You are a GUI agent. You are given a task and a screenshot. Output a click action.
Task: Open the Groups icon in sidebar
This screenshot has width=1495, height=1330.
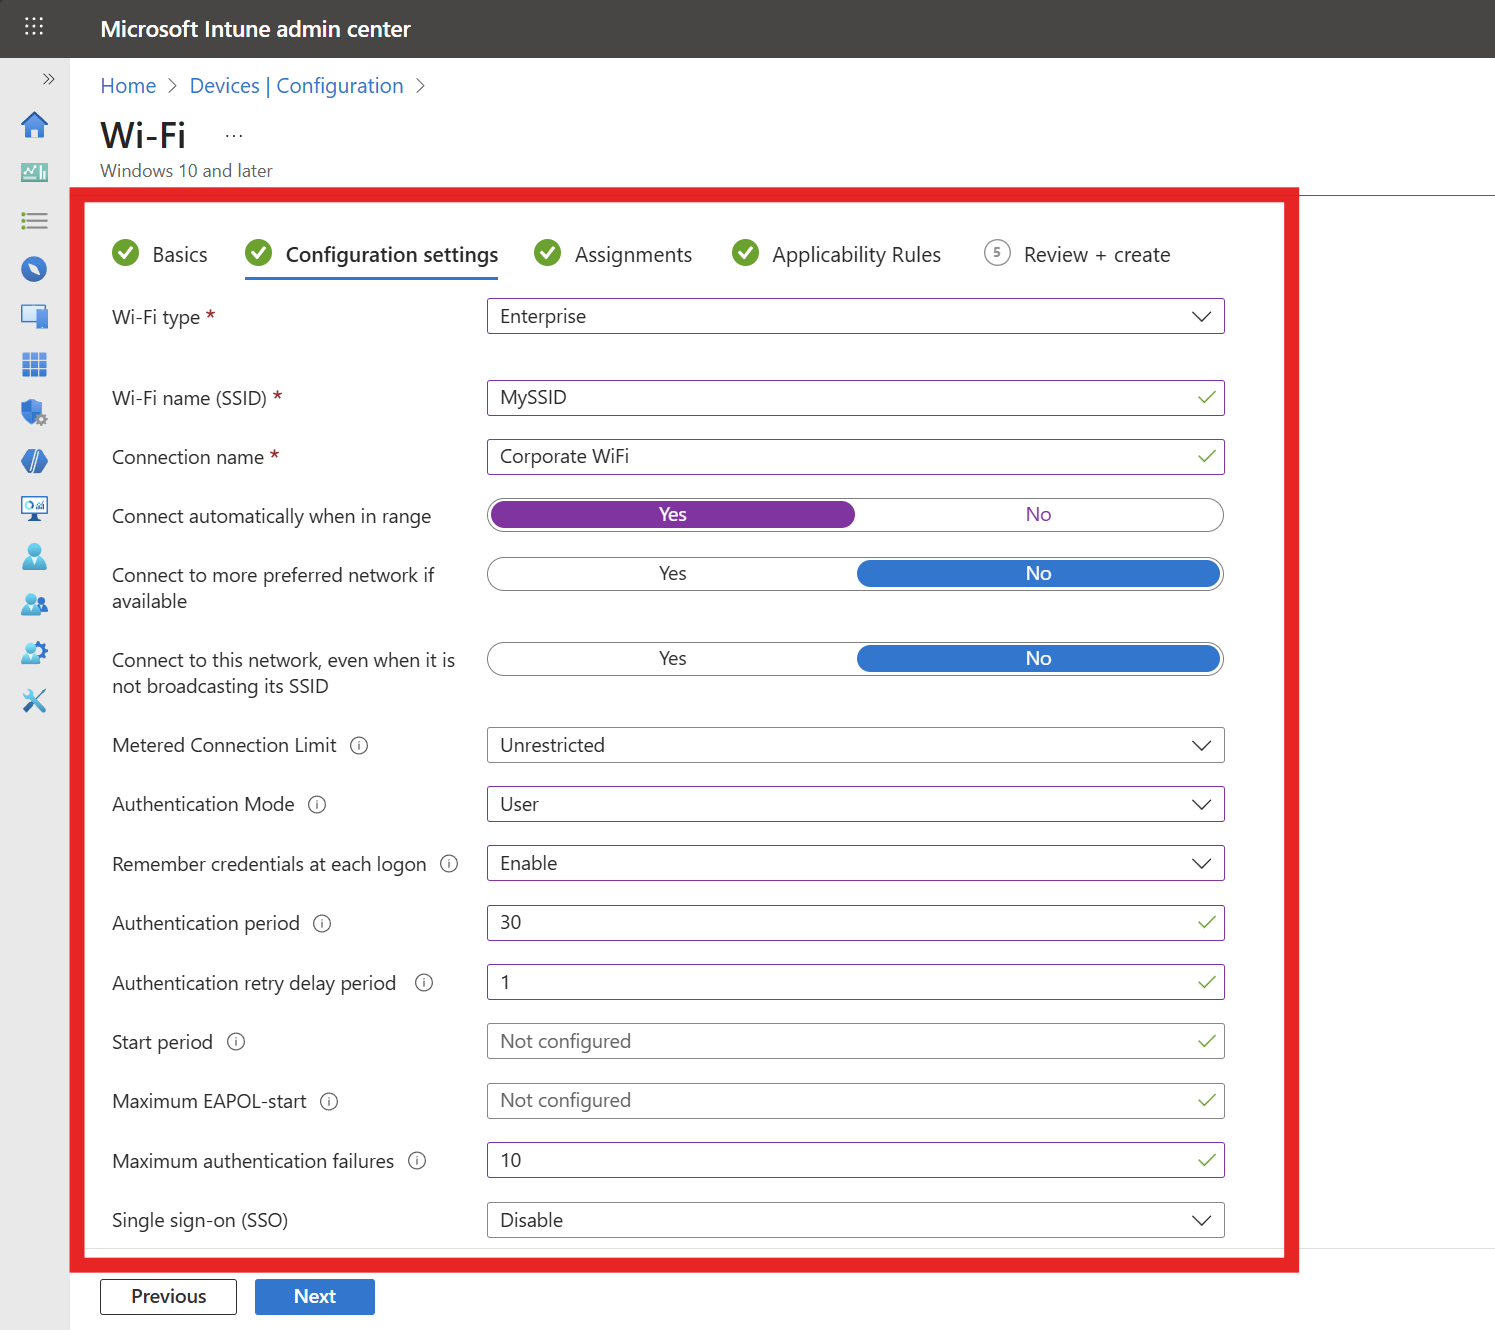coord(34,605)
